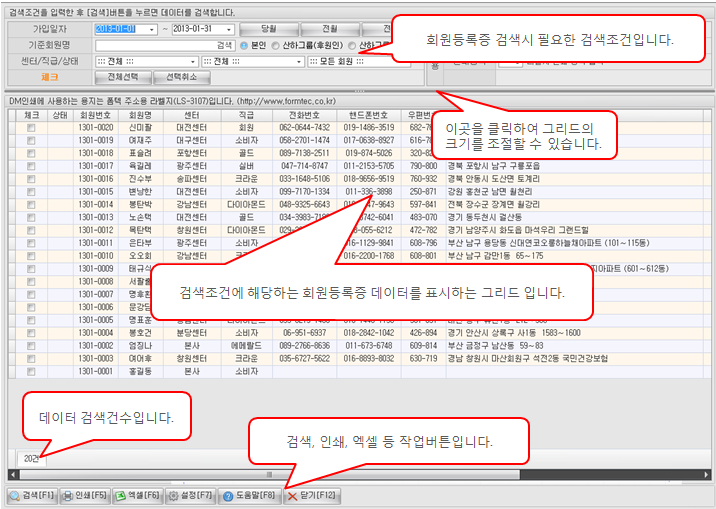Check the box for member 1301-0020
Viewport: 716px width, 509px height.
31,128
